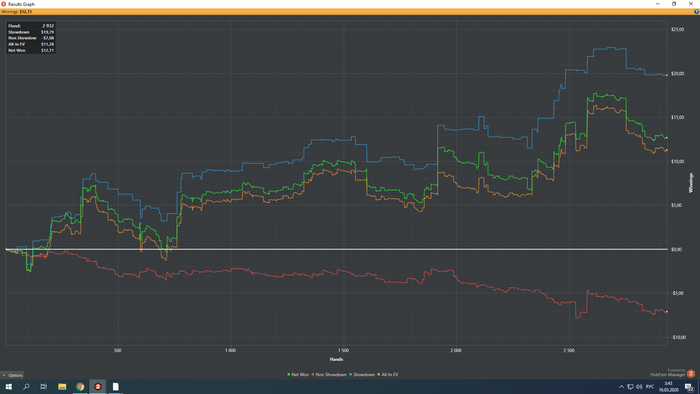Click the $20,00 y-axis label
This screenshot has width=700, height=394.
677,74
